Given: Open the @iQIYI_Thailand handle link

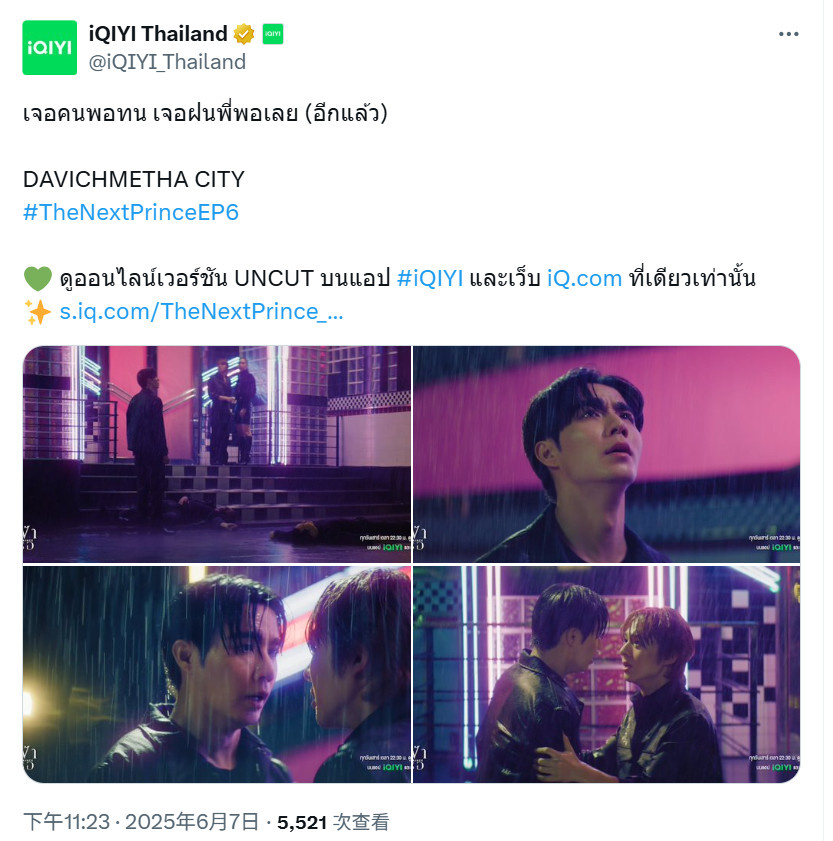Looking at the screenshot, I should tap(167, 62).
